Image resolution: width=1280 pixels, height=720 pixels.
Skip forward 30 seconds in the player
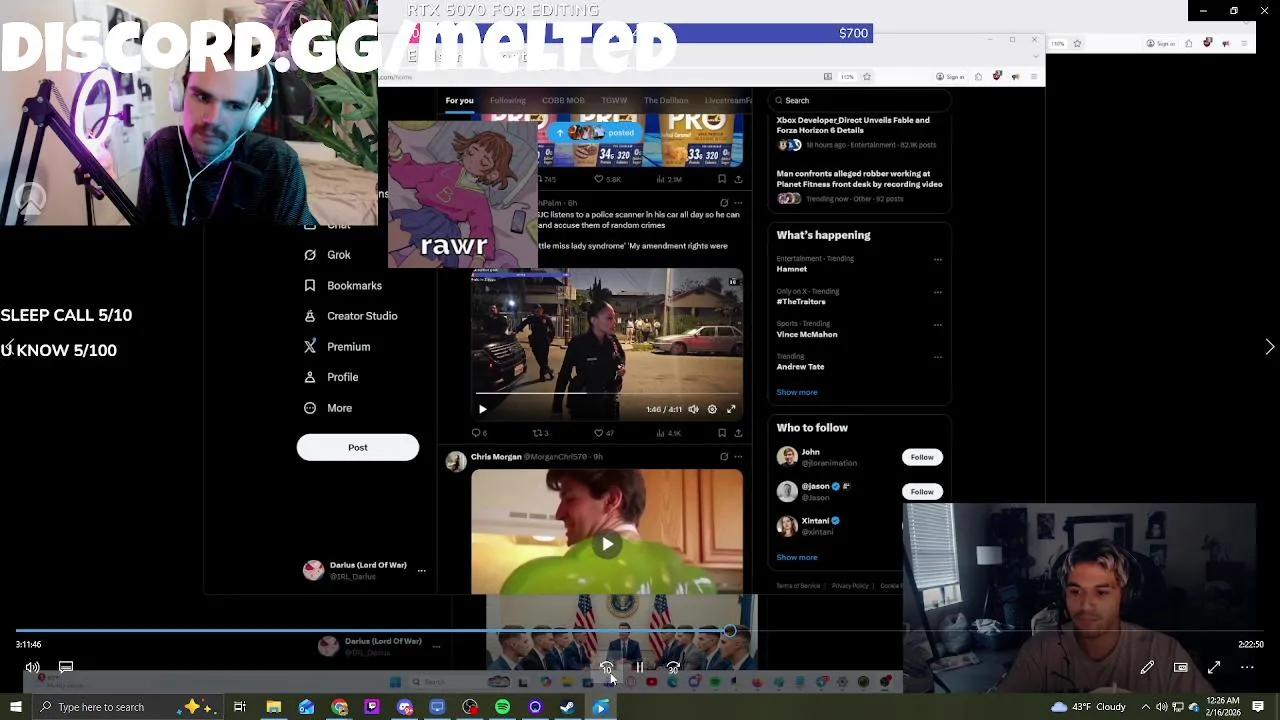click(x=673, y=668)
